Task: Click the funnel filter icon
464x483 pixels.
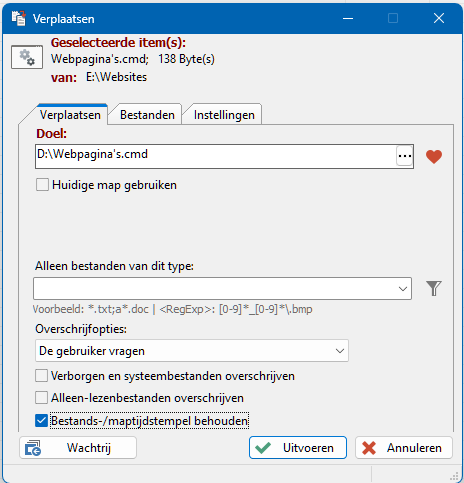Action: (x=434, y=288)
